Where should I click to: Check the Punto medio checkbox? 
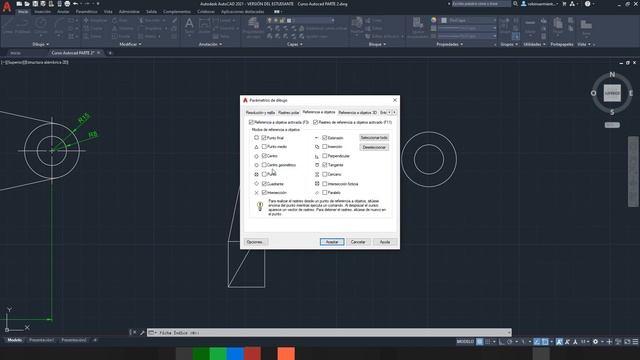click(x=264, y=147)
